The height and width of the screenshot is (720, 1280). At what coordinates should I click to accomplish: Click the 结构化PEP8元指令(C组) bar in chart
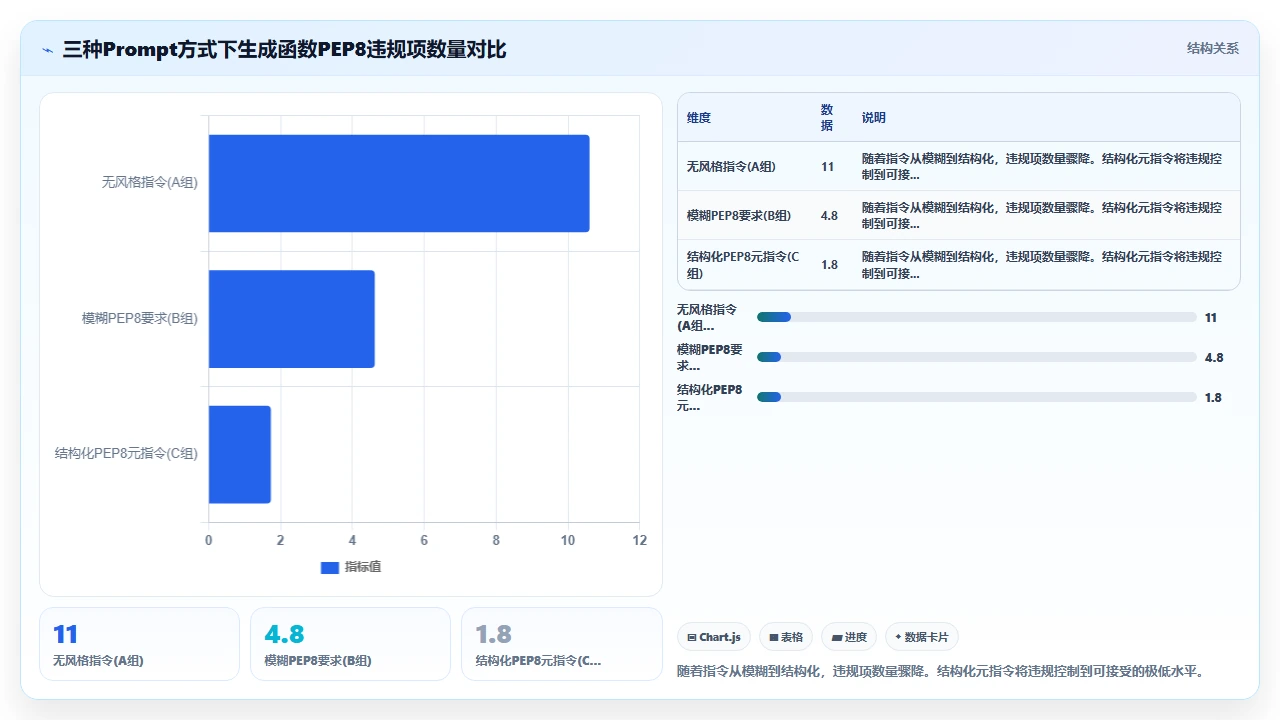click(x=240, y=454)
